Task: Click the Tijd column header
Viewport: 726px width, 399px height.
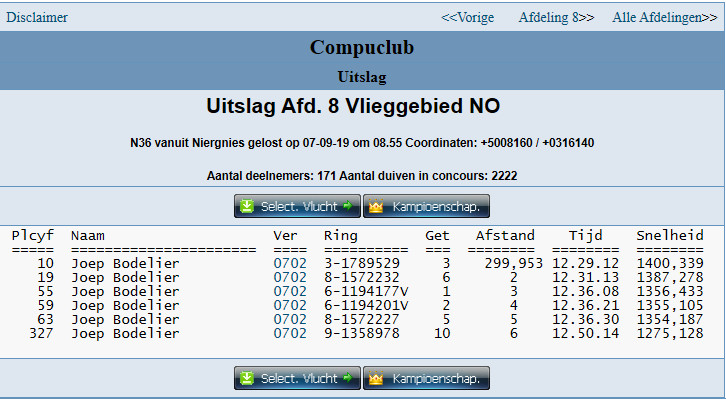Action: point(586,236)
